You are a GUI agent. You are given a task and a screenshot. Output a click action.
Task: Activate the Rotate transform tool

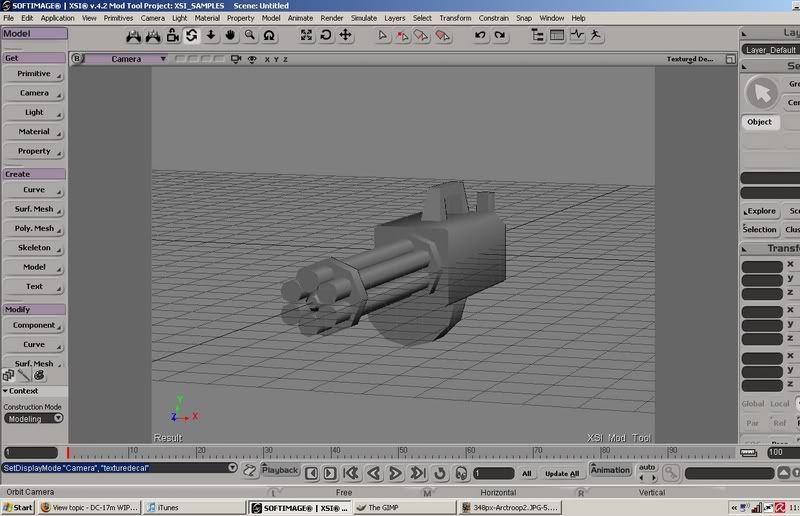[x=326, y=35]
